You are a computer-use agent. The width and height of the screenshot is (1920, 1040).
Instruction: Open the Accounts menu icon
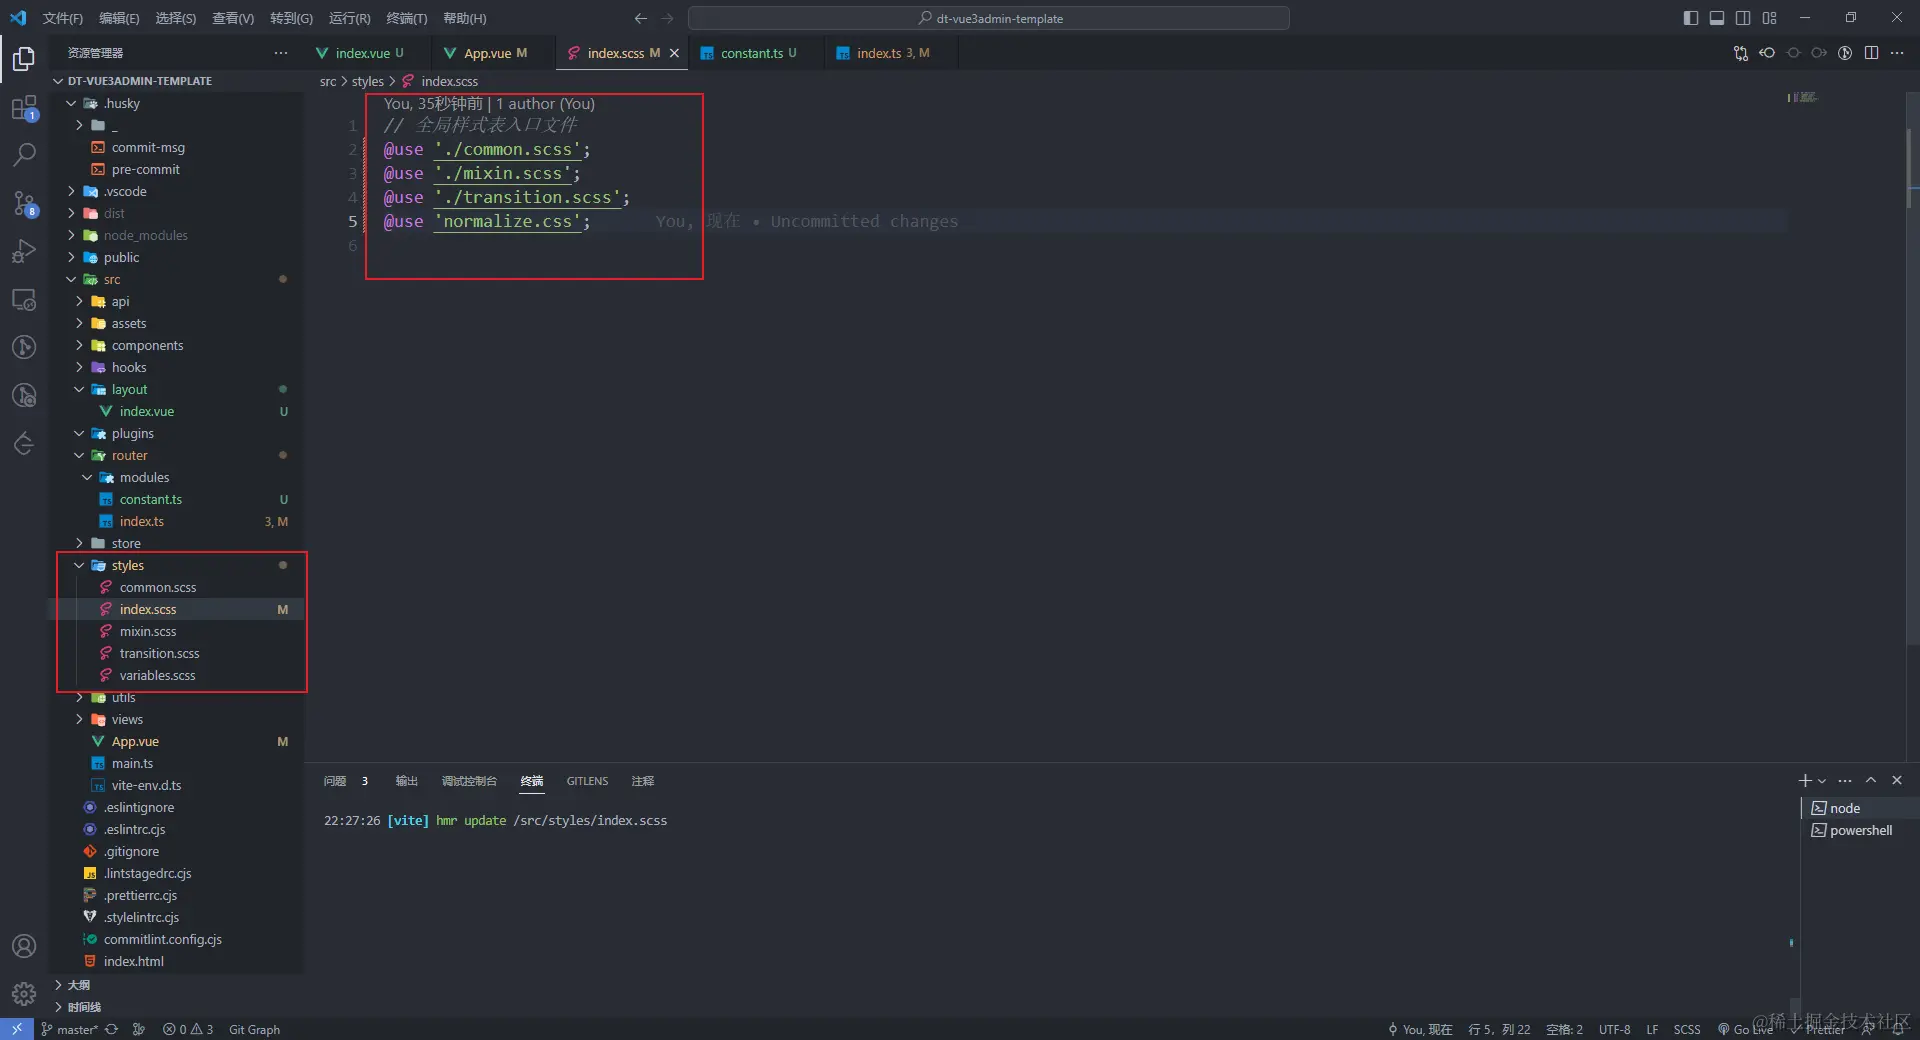(24, 946)
